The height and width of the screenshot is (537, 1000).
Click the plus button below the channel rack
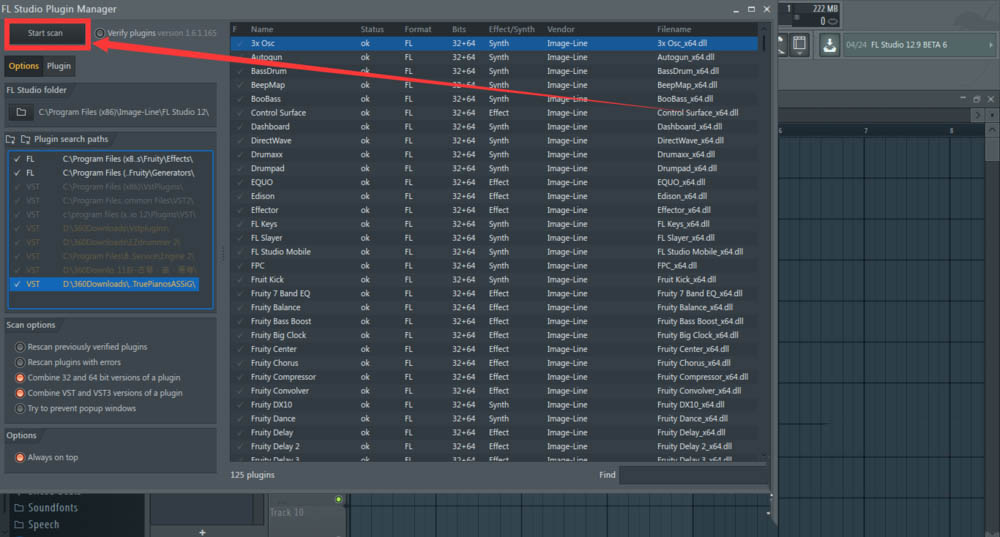[x=202, y=533]
